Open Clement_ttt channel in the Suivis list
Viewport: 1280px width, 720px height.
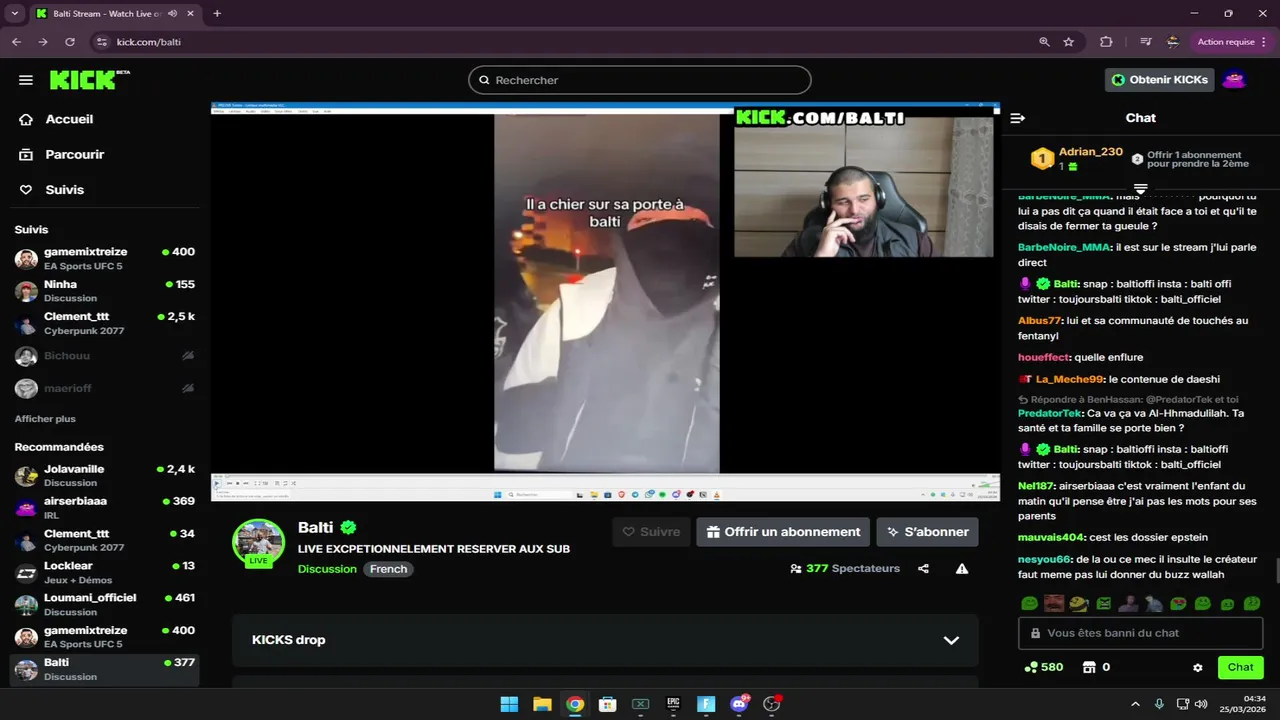tap(105, 323)
